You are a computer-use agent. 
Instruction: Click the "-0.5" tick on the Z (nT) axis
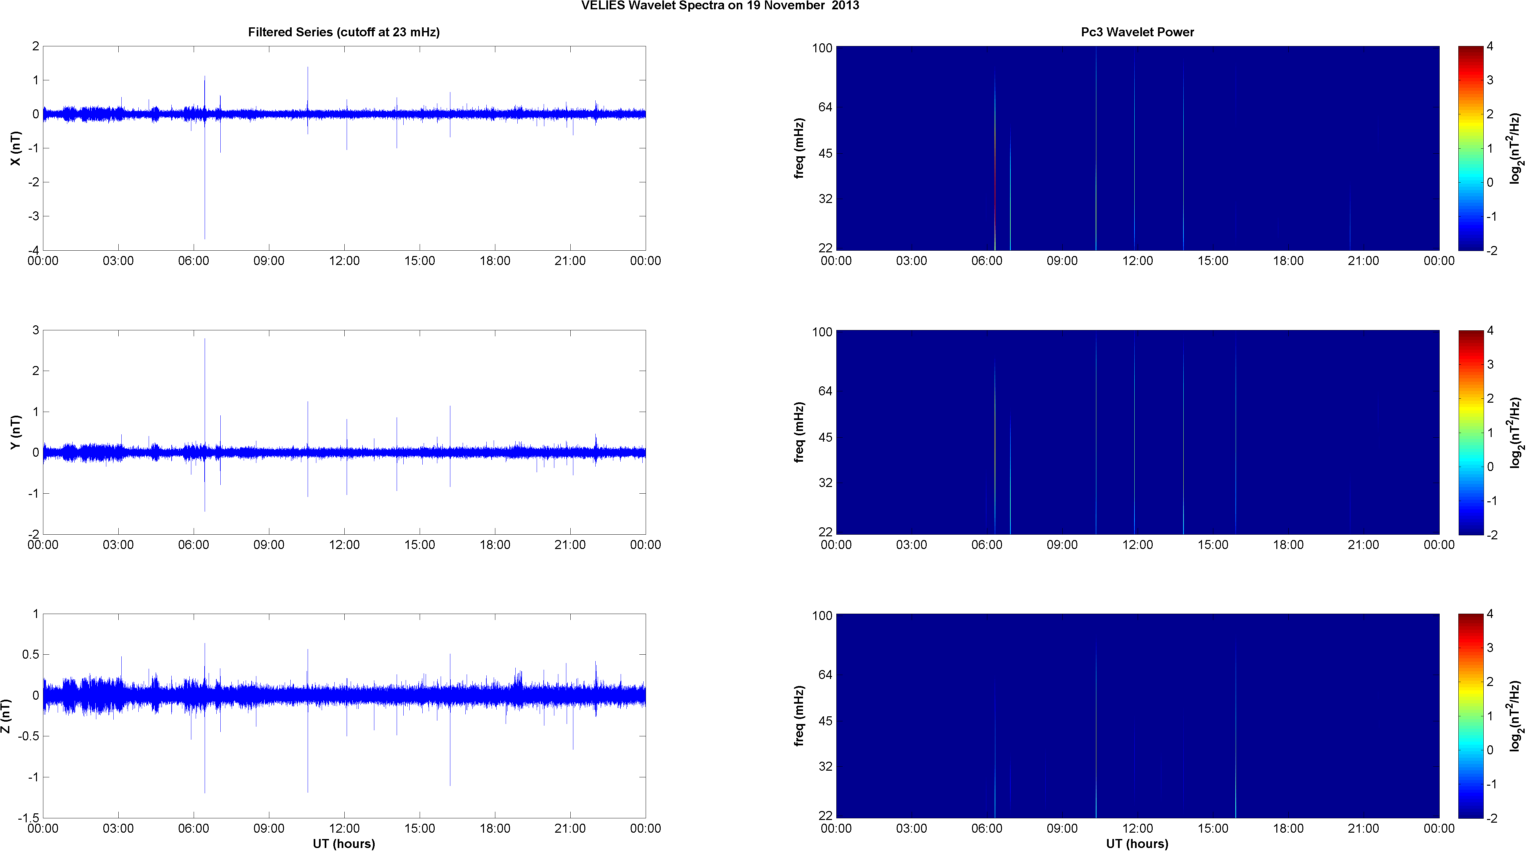[x=29, y=736]
